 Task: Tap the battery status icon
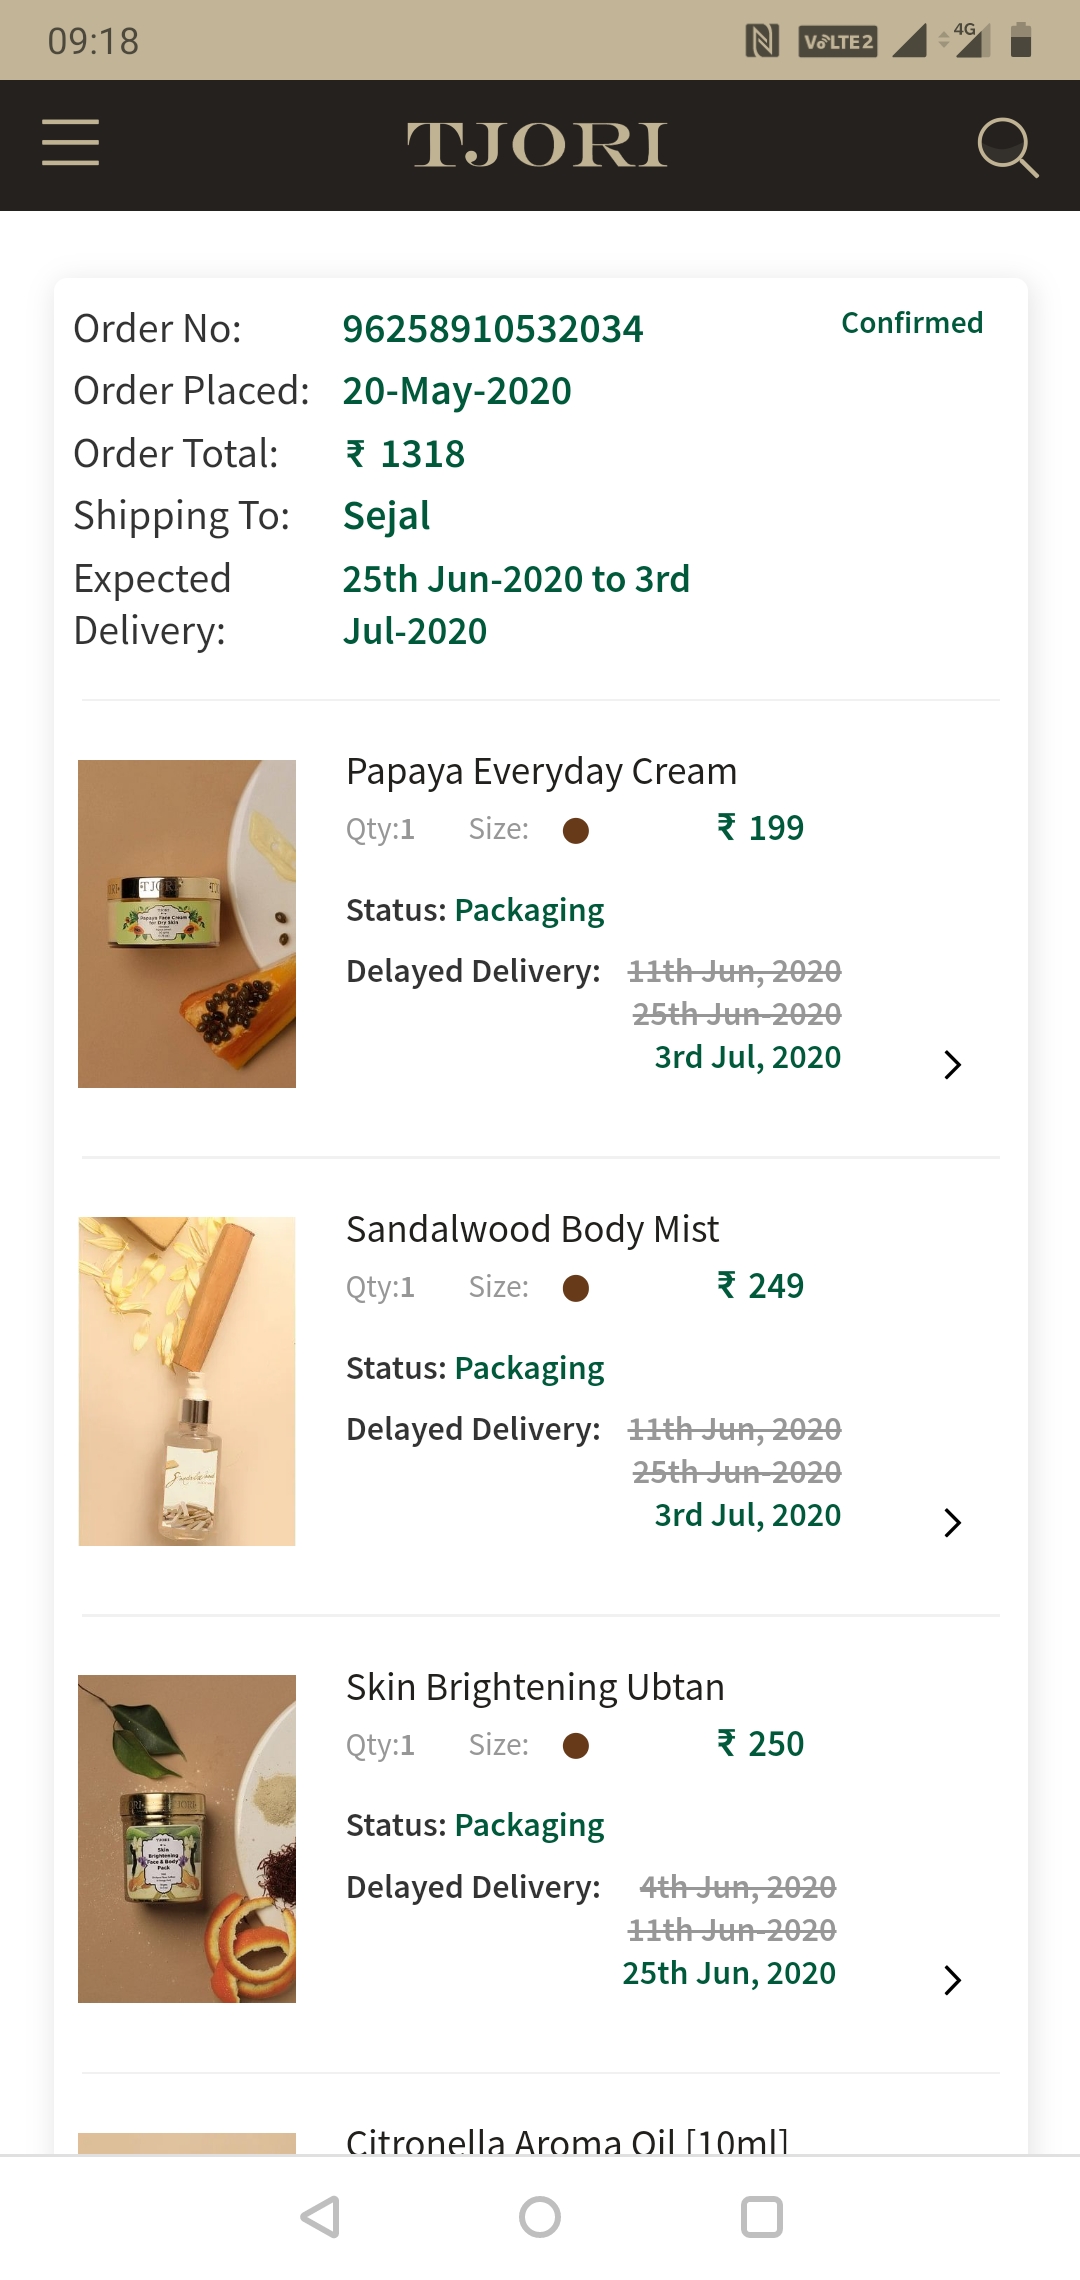coord(1020,41)
